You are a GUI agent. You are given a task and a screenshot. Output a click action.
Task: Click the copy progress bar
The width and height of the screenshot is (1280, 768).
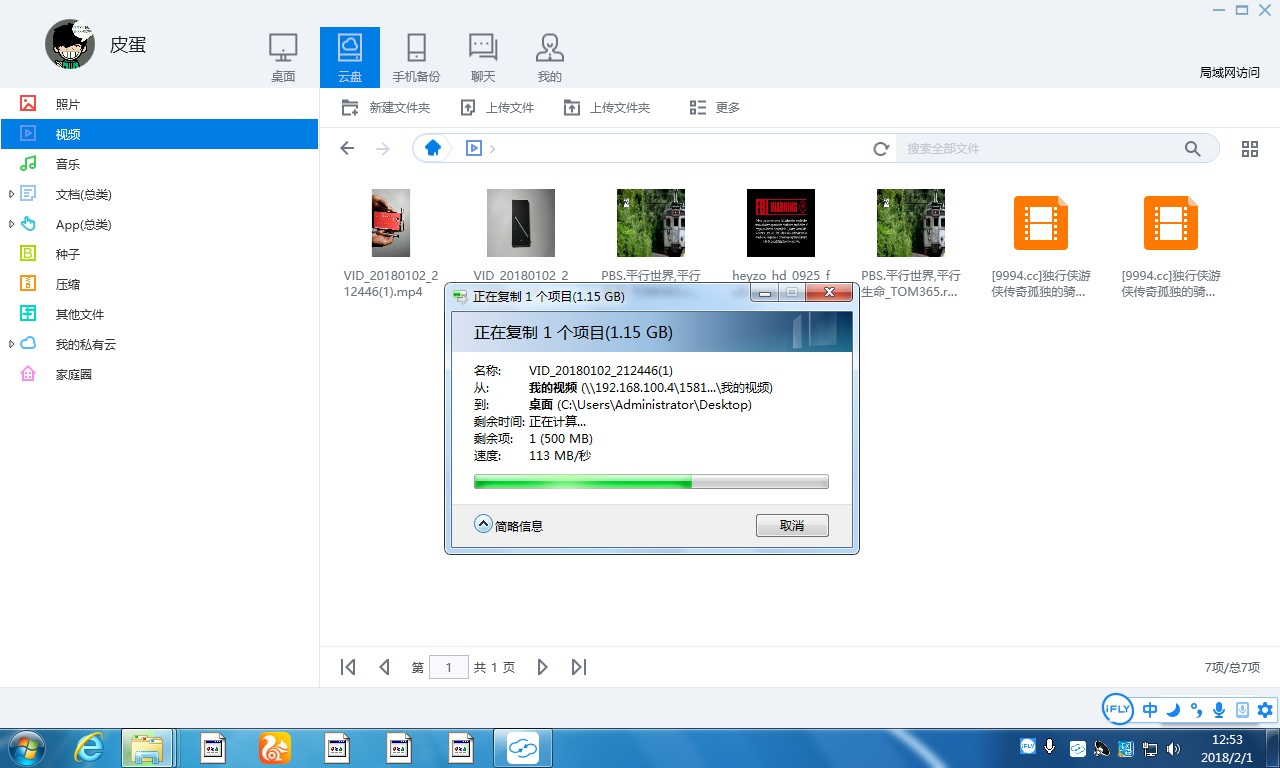pos(651,482)
